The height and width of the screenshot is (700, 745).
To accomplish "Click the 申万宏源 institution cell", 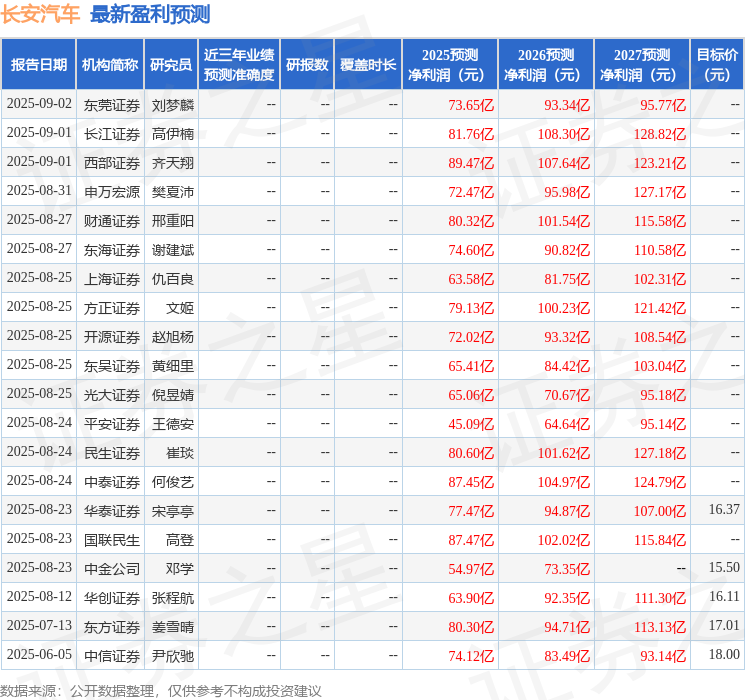I will pos(112,192).
